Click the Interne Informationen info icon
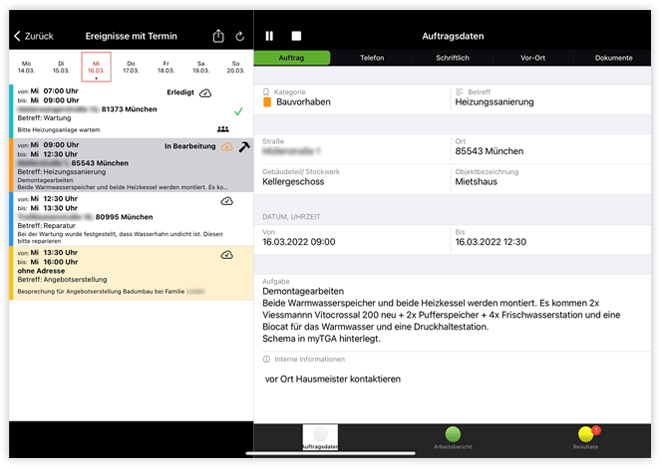This screenshot has width=662, height=469. tap(266, 359)
